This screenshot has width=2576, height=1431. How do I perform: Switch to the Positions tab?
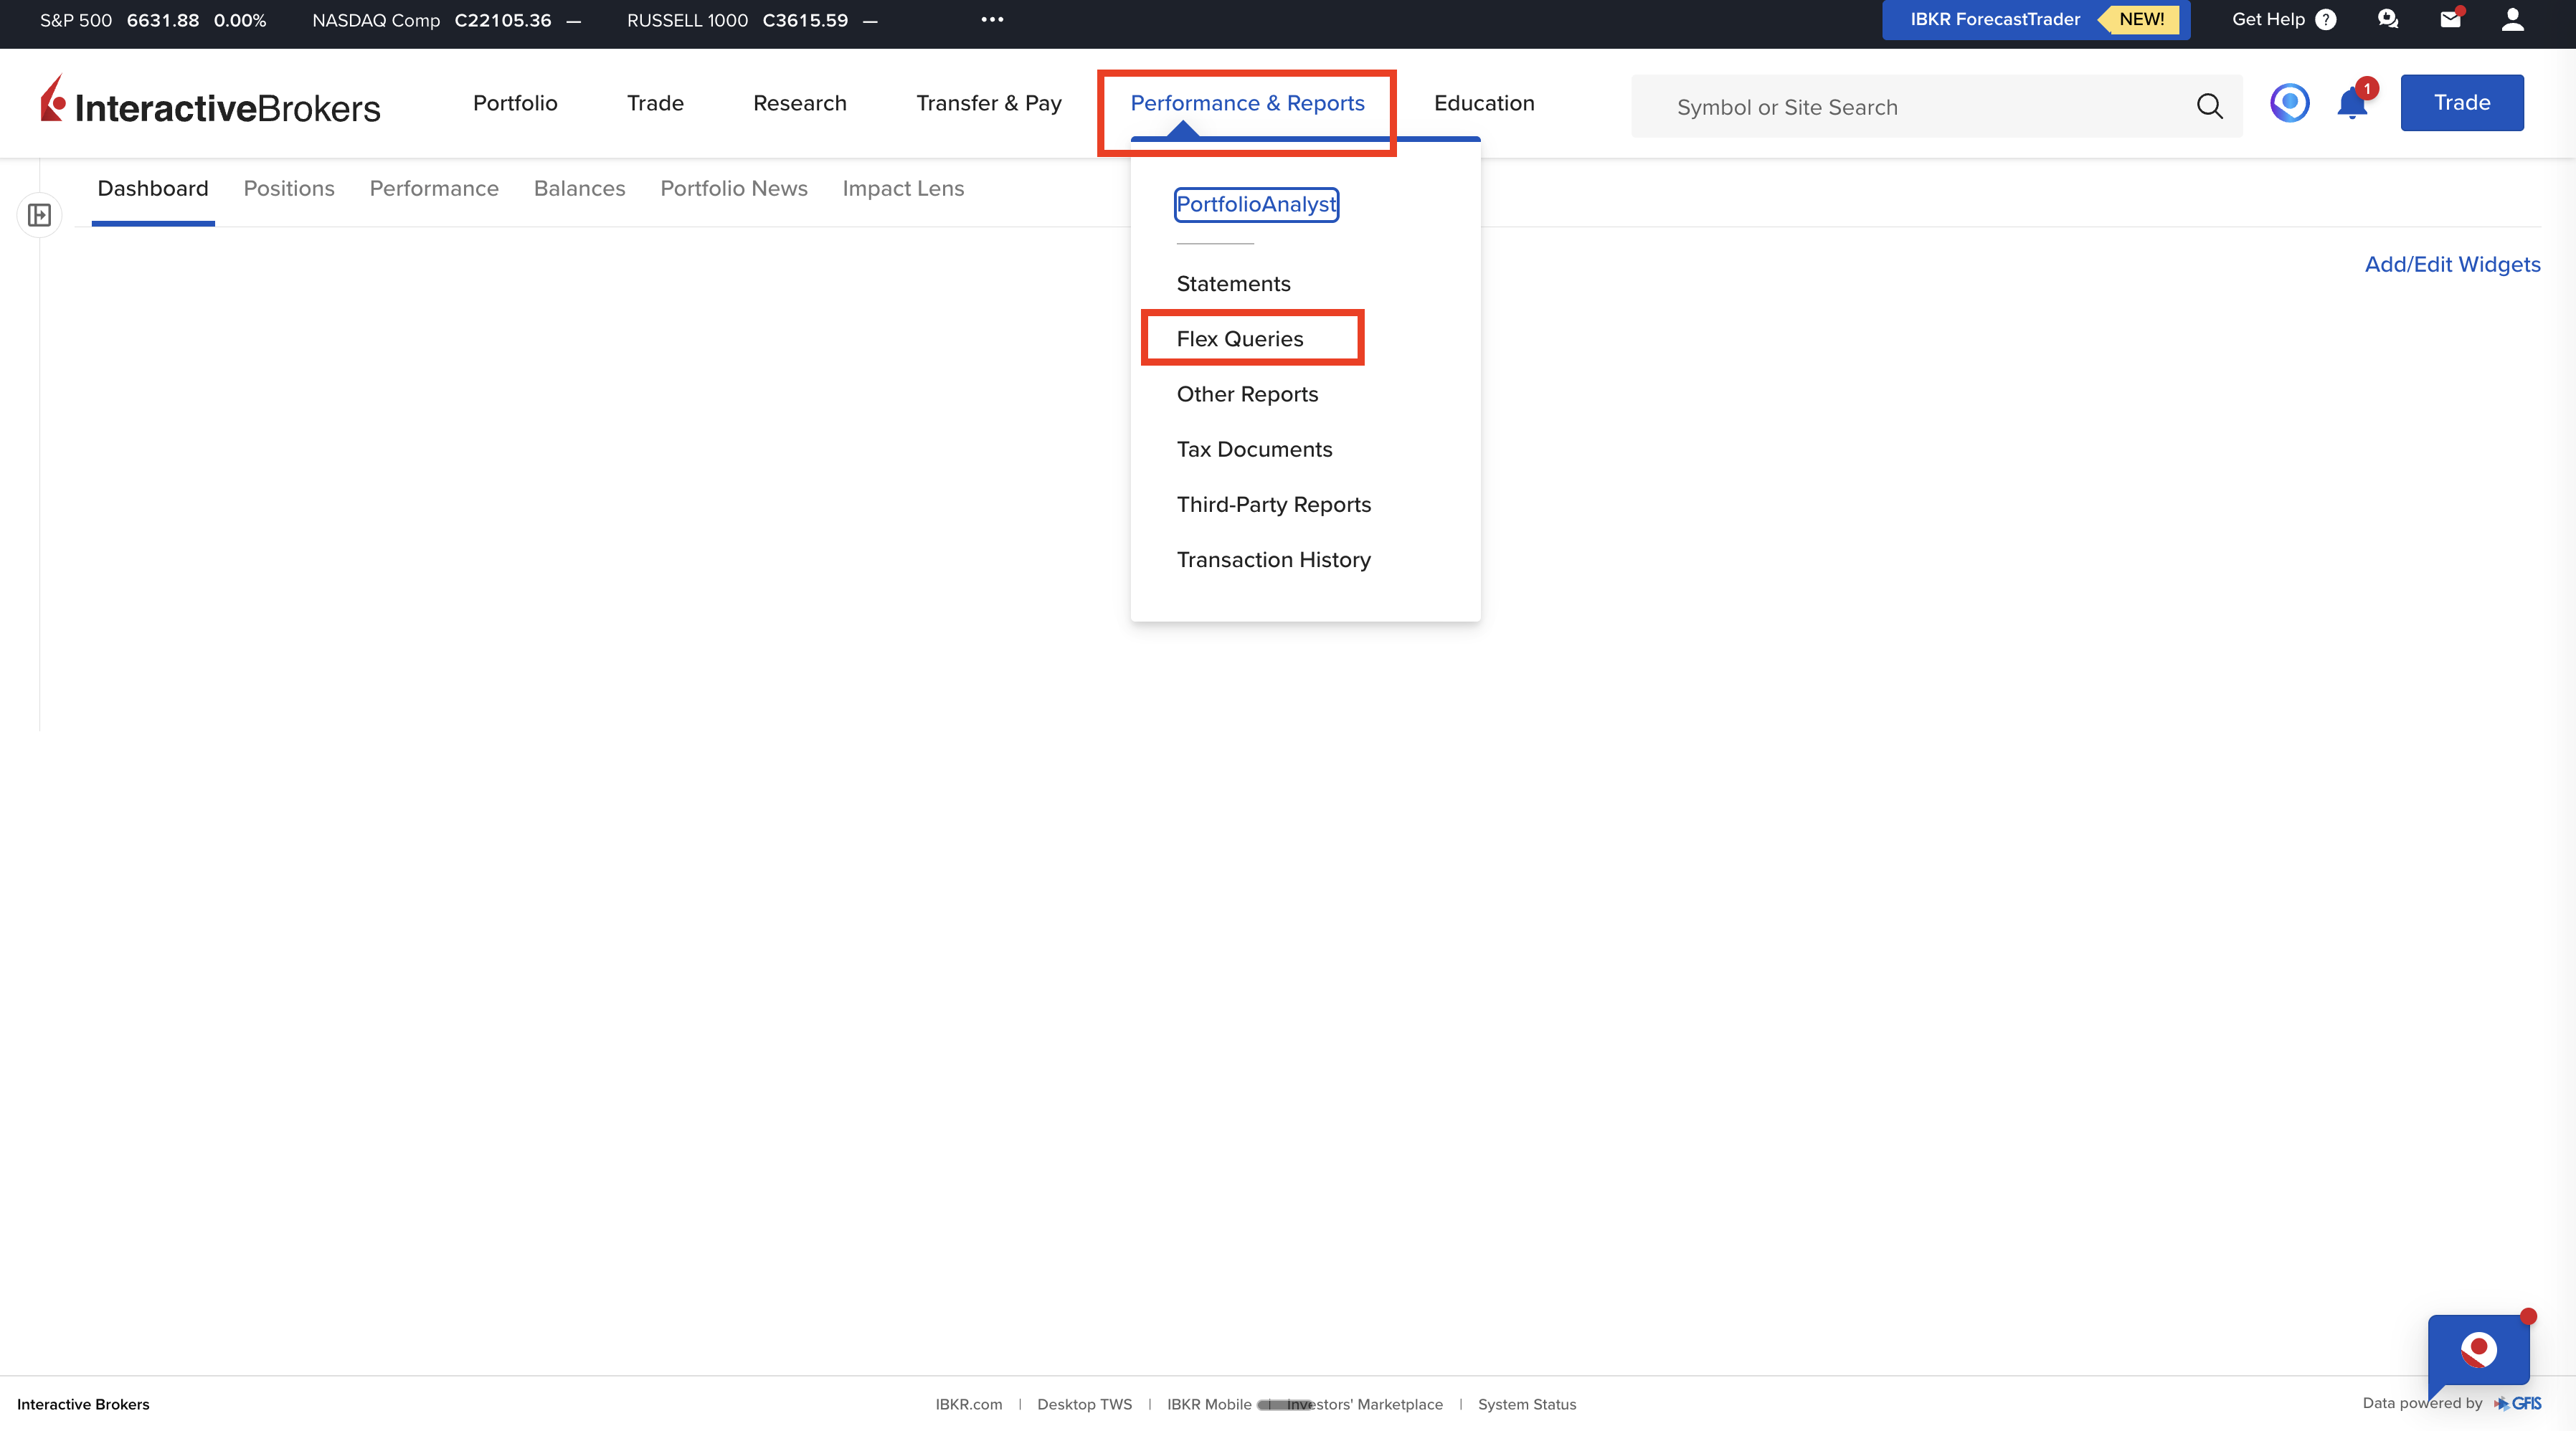click(289, 188)
